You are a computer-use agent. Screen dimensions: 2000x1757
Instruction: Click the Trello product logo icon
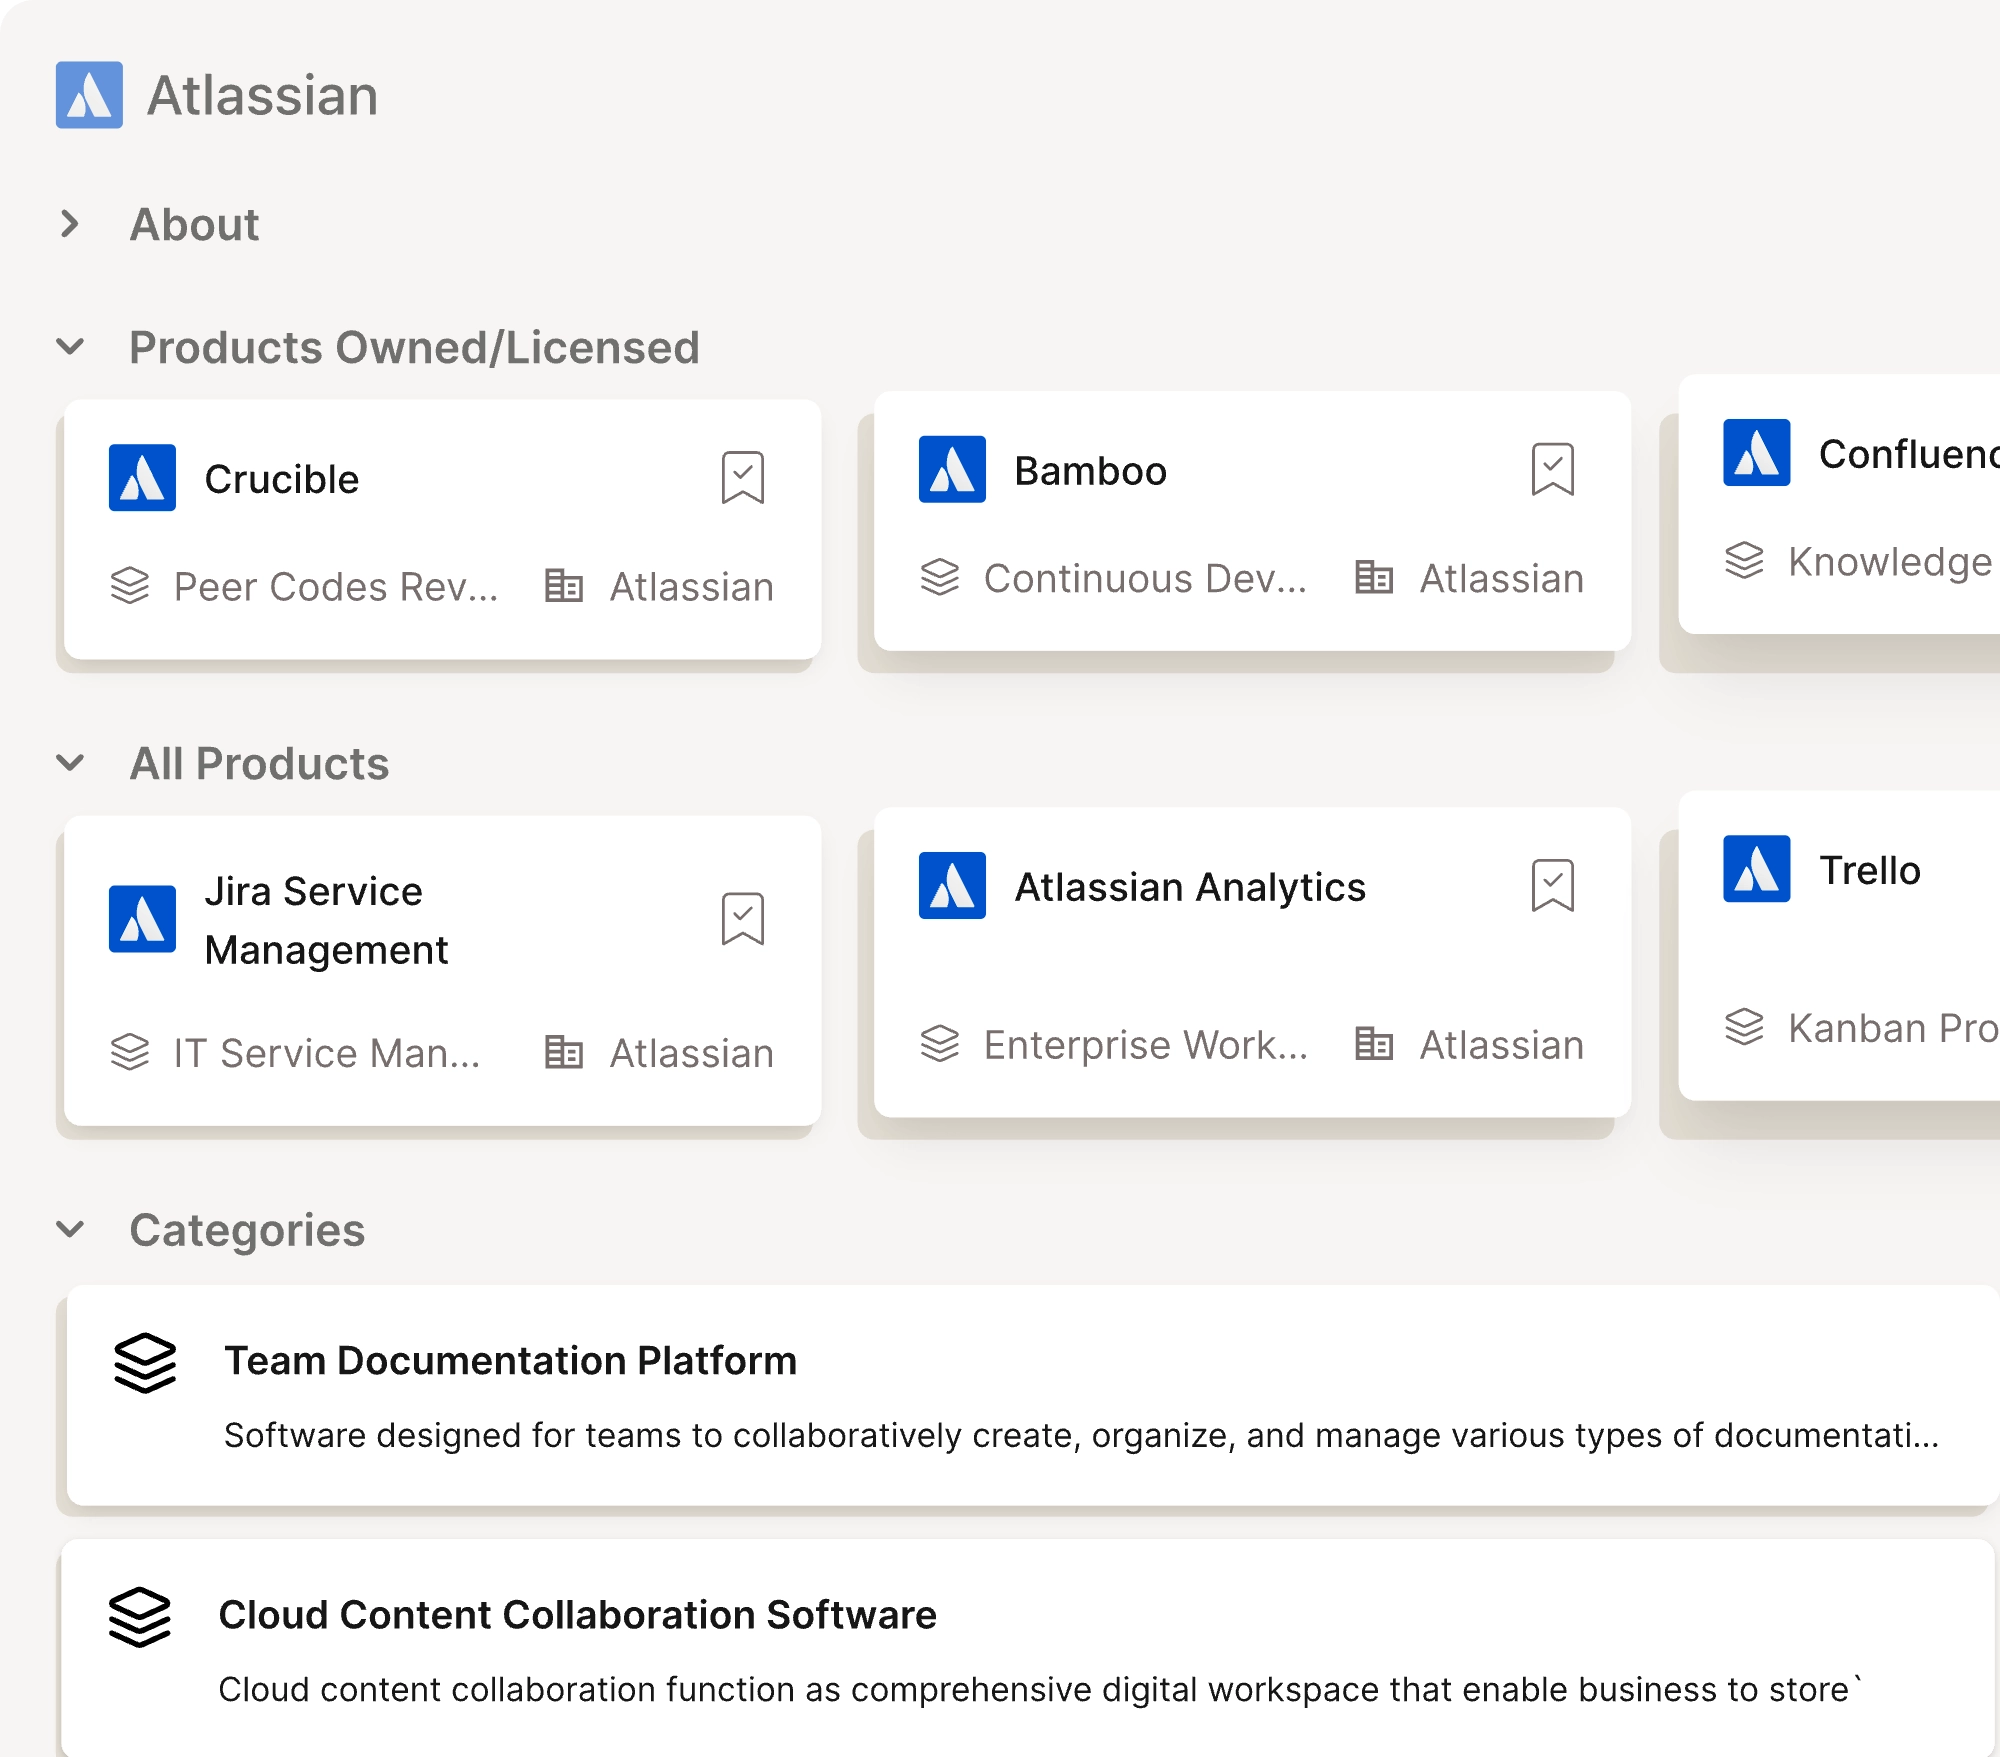[x=1756, y=871]
